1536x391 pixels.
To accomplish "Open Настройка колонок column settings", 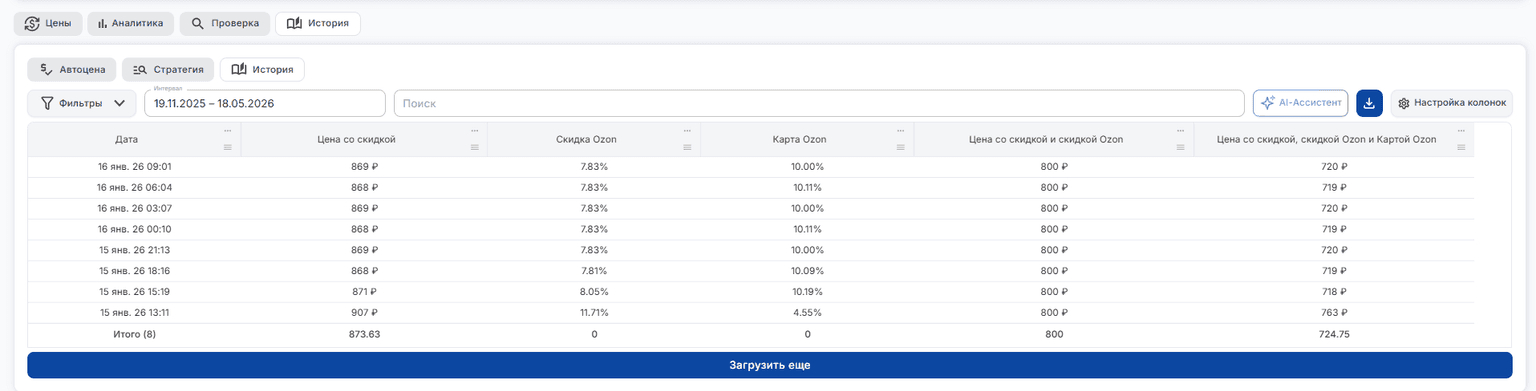I will 1451,103.
